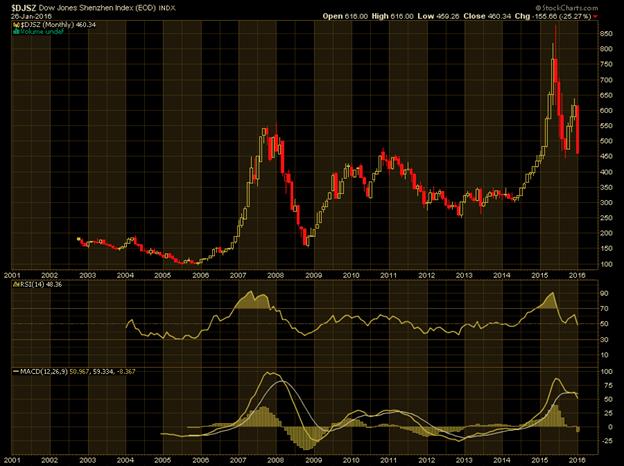The width and height of the screenshot is (624, 466).
Task: Click 25 on the MACD axis
Action: (x=607, y=414)
